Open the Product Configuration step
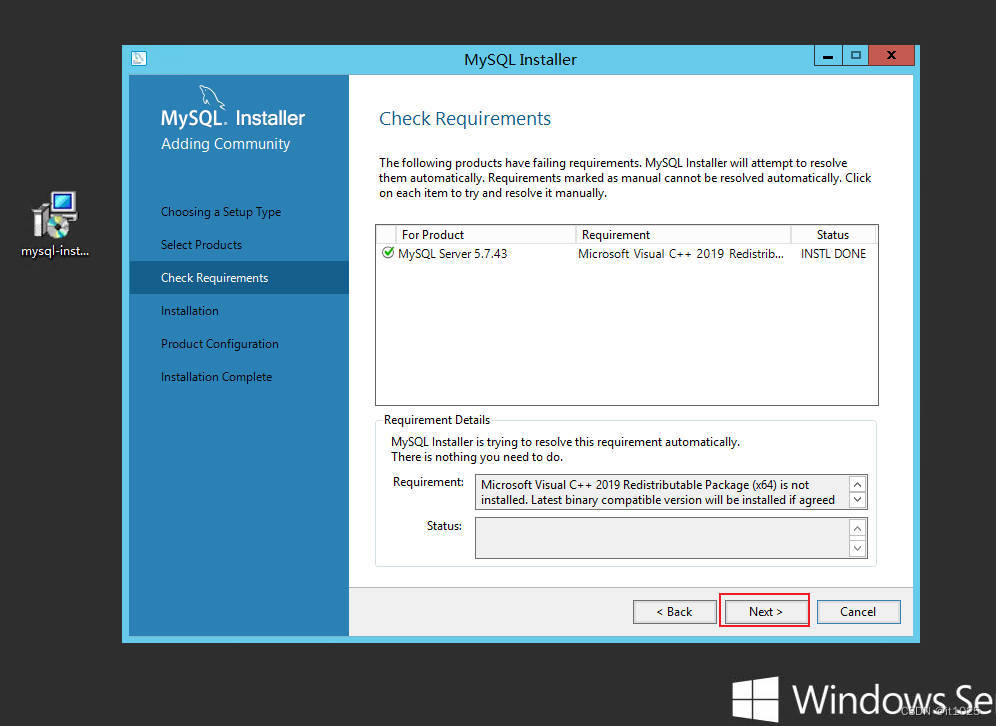Screen dimensions: 996x726 [219, 344]
